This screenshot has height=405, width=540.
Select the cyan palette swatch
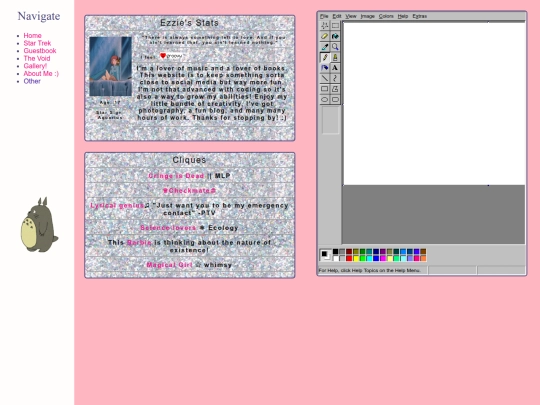[x=369, y=258]
